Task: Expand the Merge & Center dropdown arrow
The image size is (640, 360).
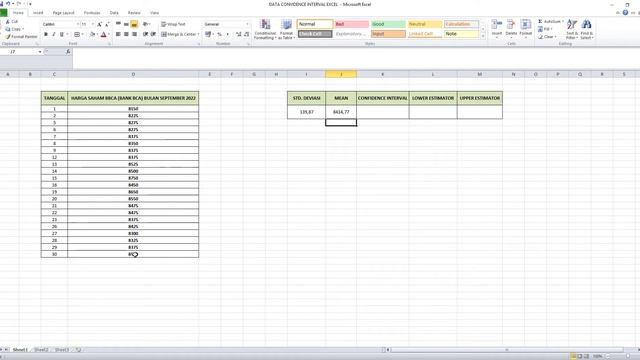Action: [x=198, y=34]
